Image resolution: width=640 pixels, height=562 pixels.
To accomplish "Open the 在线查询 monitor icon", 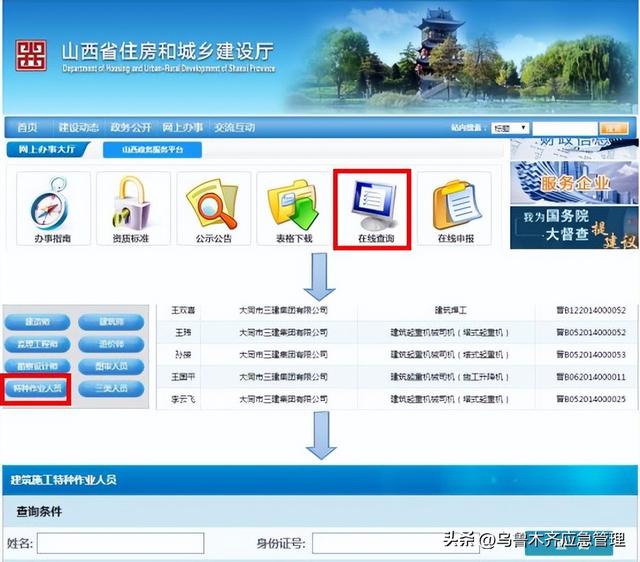I will tap(372, 209).
